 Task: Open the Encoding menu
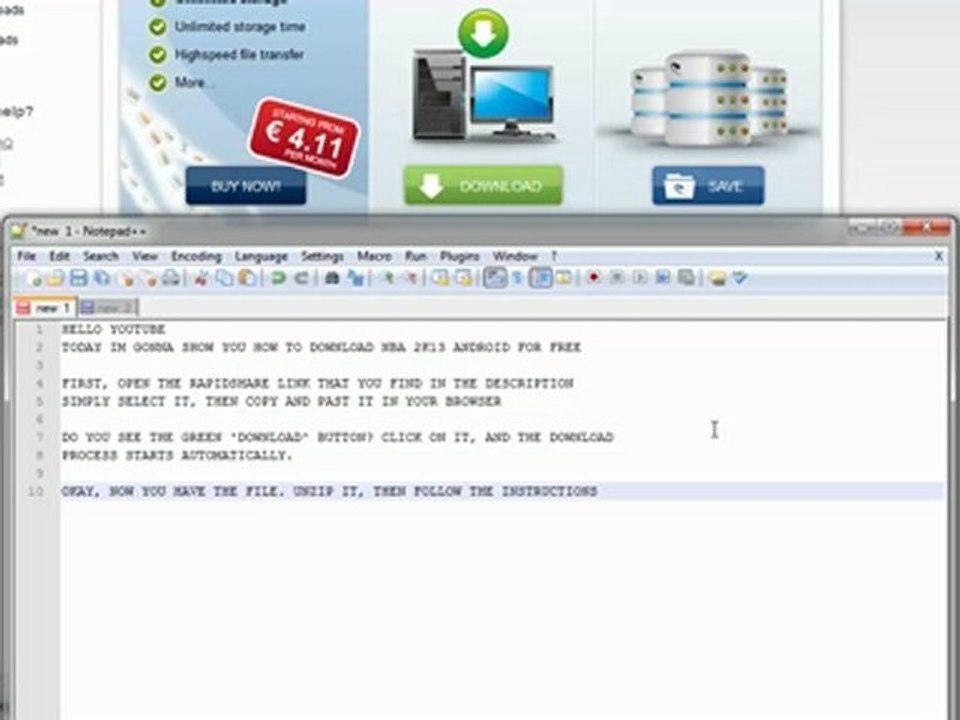tap(196, 256)
